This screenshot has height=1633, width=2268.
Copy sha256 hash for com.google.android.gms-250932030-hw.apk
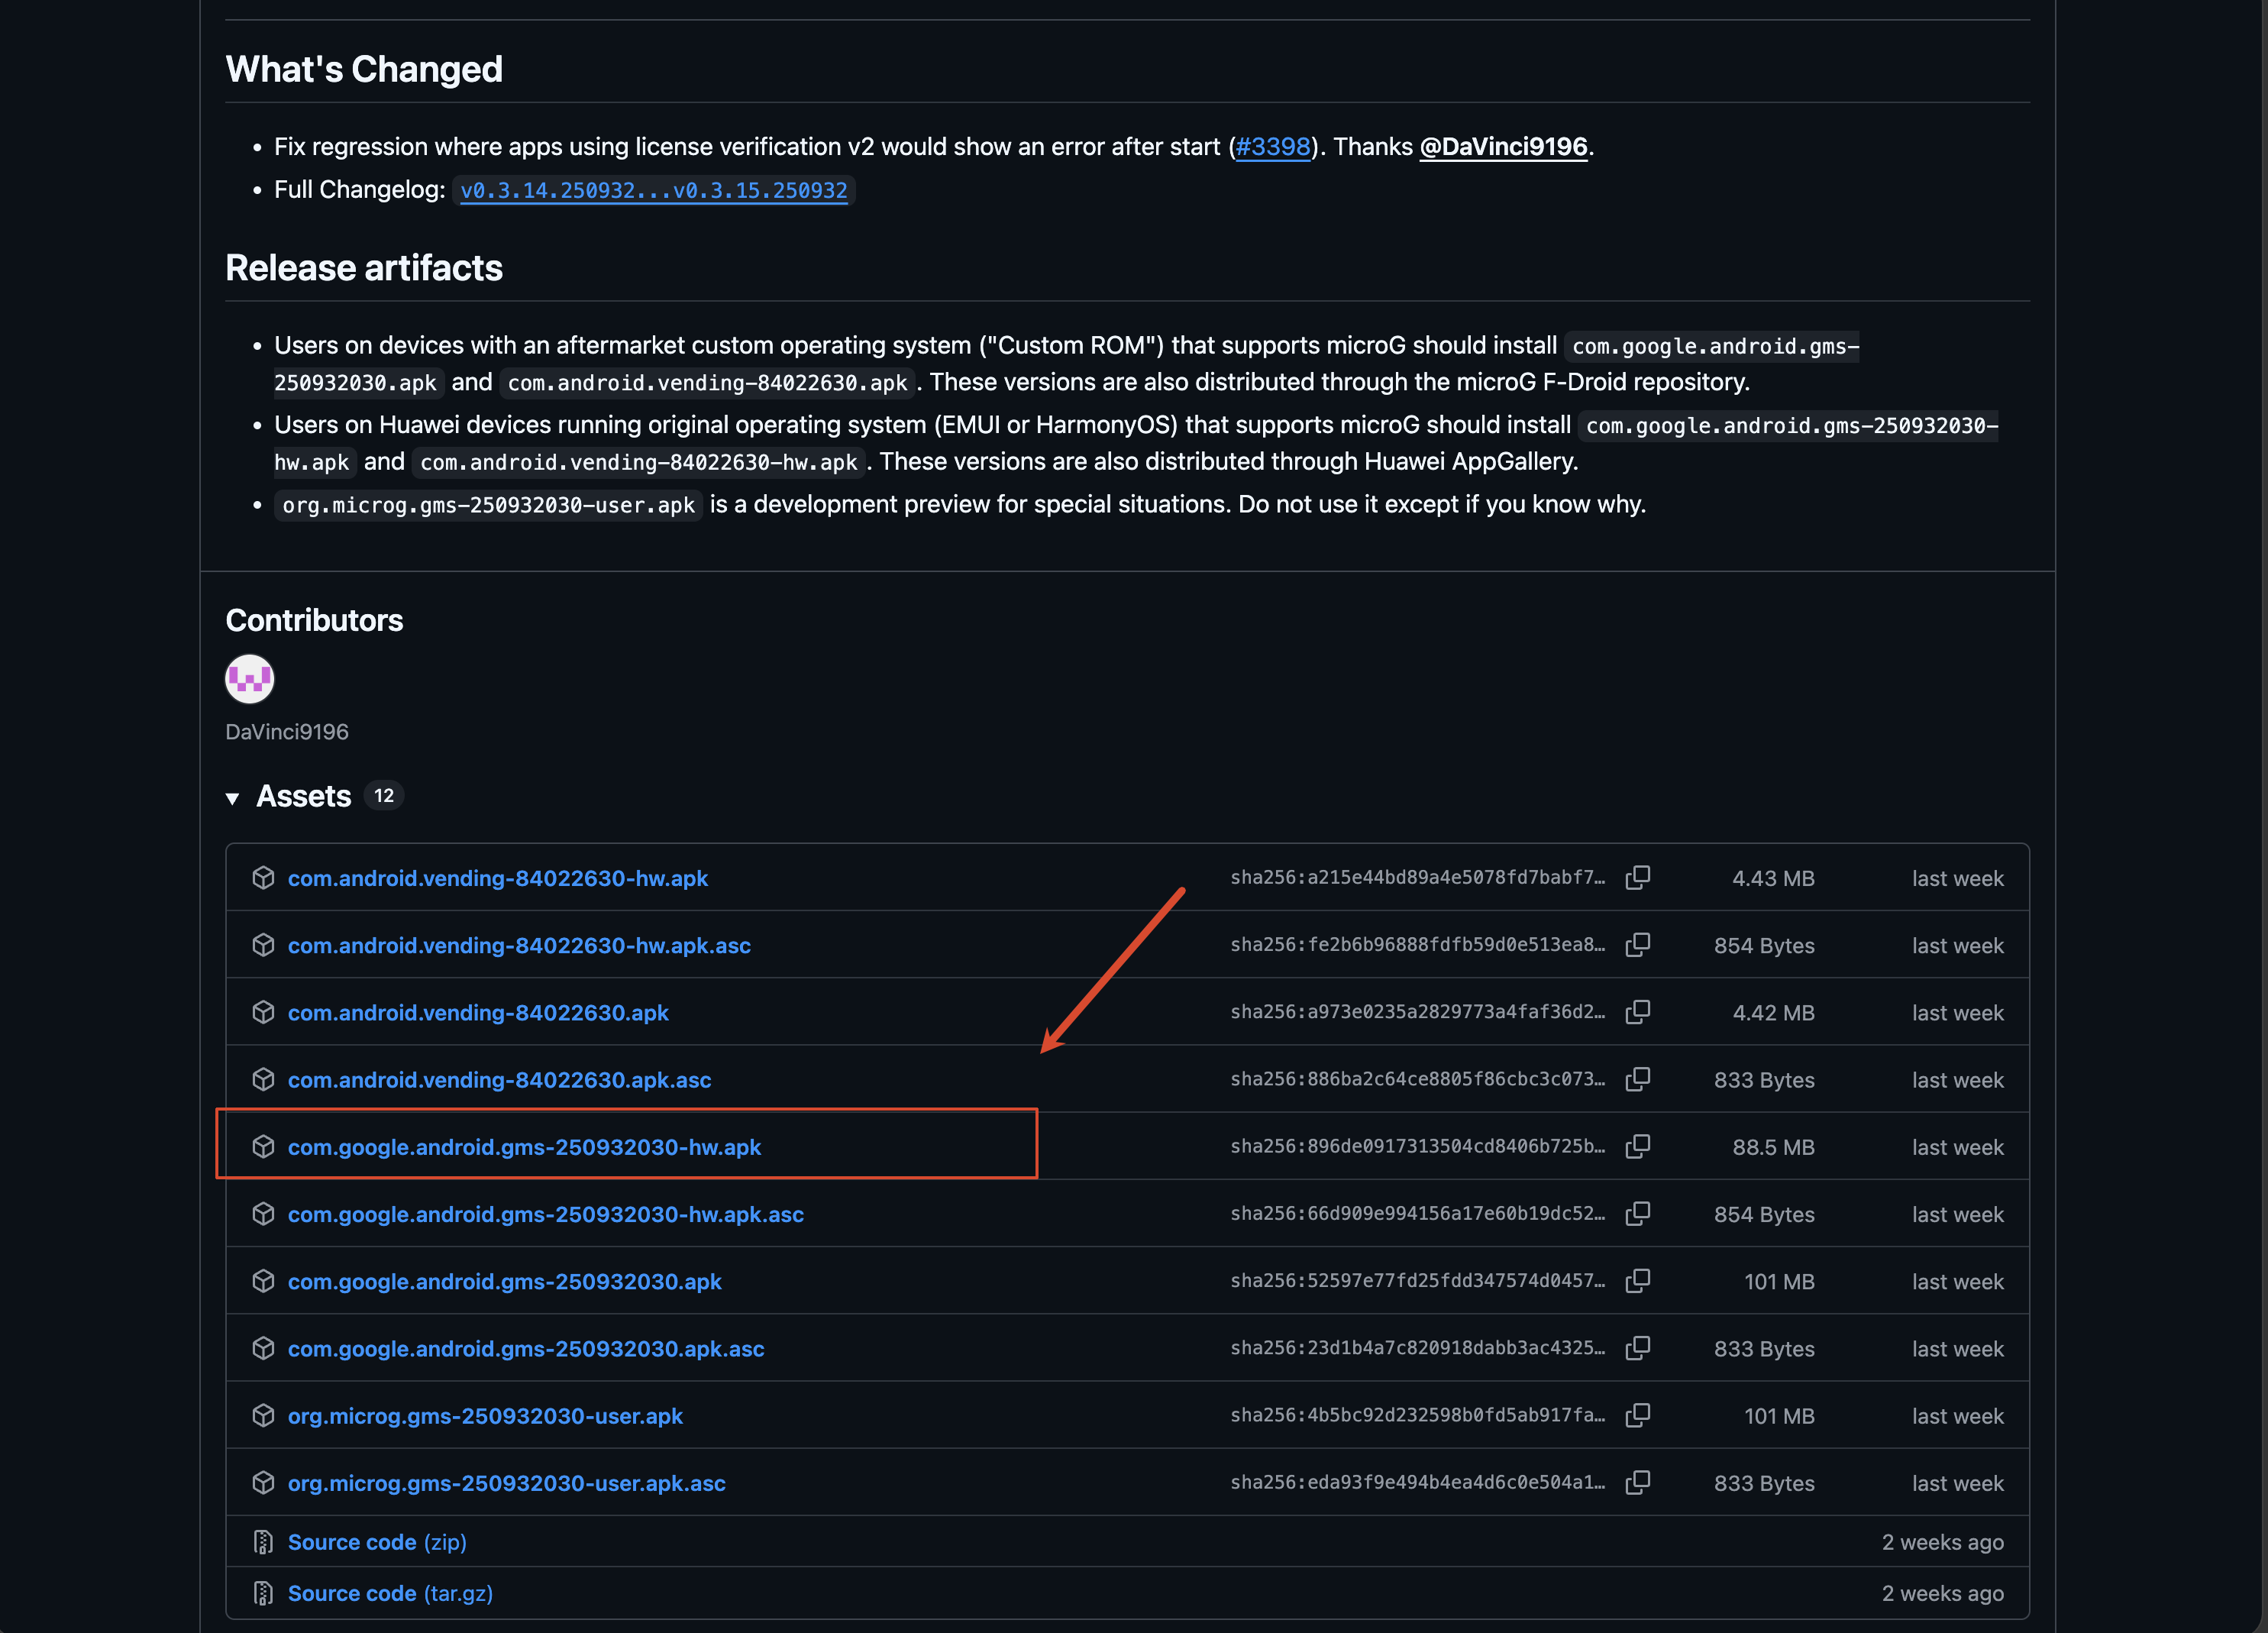[x=1637, y=1146]
